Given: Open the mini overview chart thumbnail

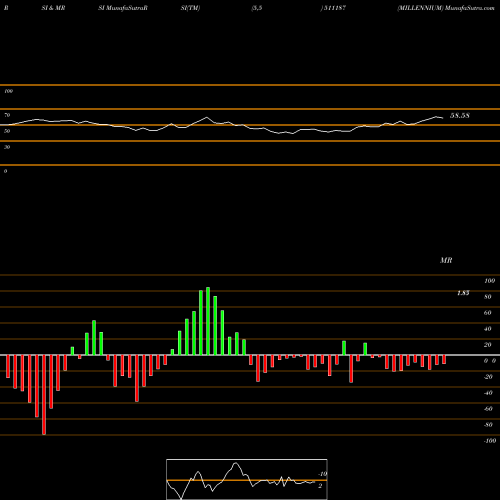Looking at the screenshot, I should point(247,479).
